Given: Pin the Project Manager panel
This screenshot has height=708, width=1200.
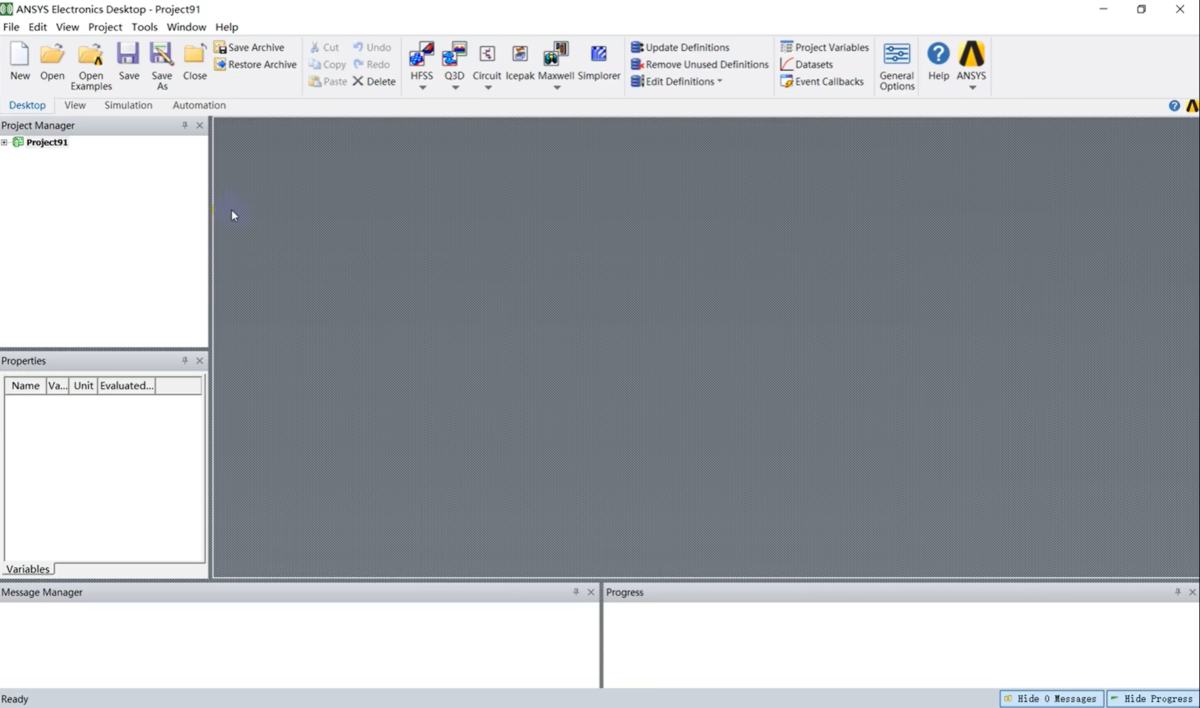Looking at the screenshot, I should pos(184,125).
